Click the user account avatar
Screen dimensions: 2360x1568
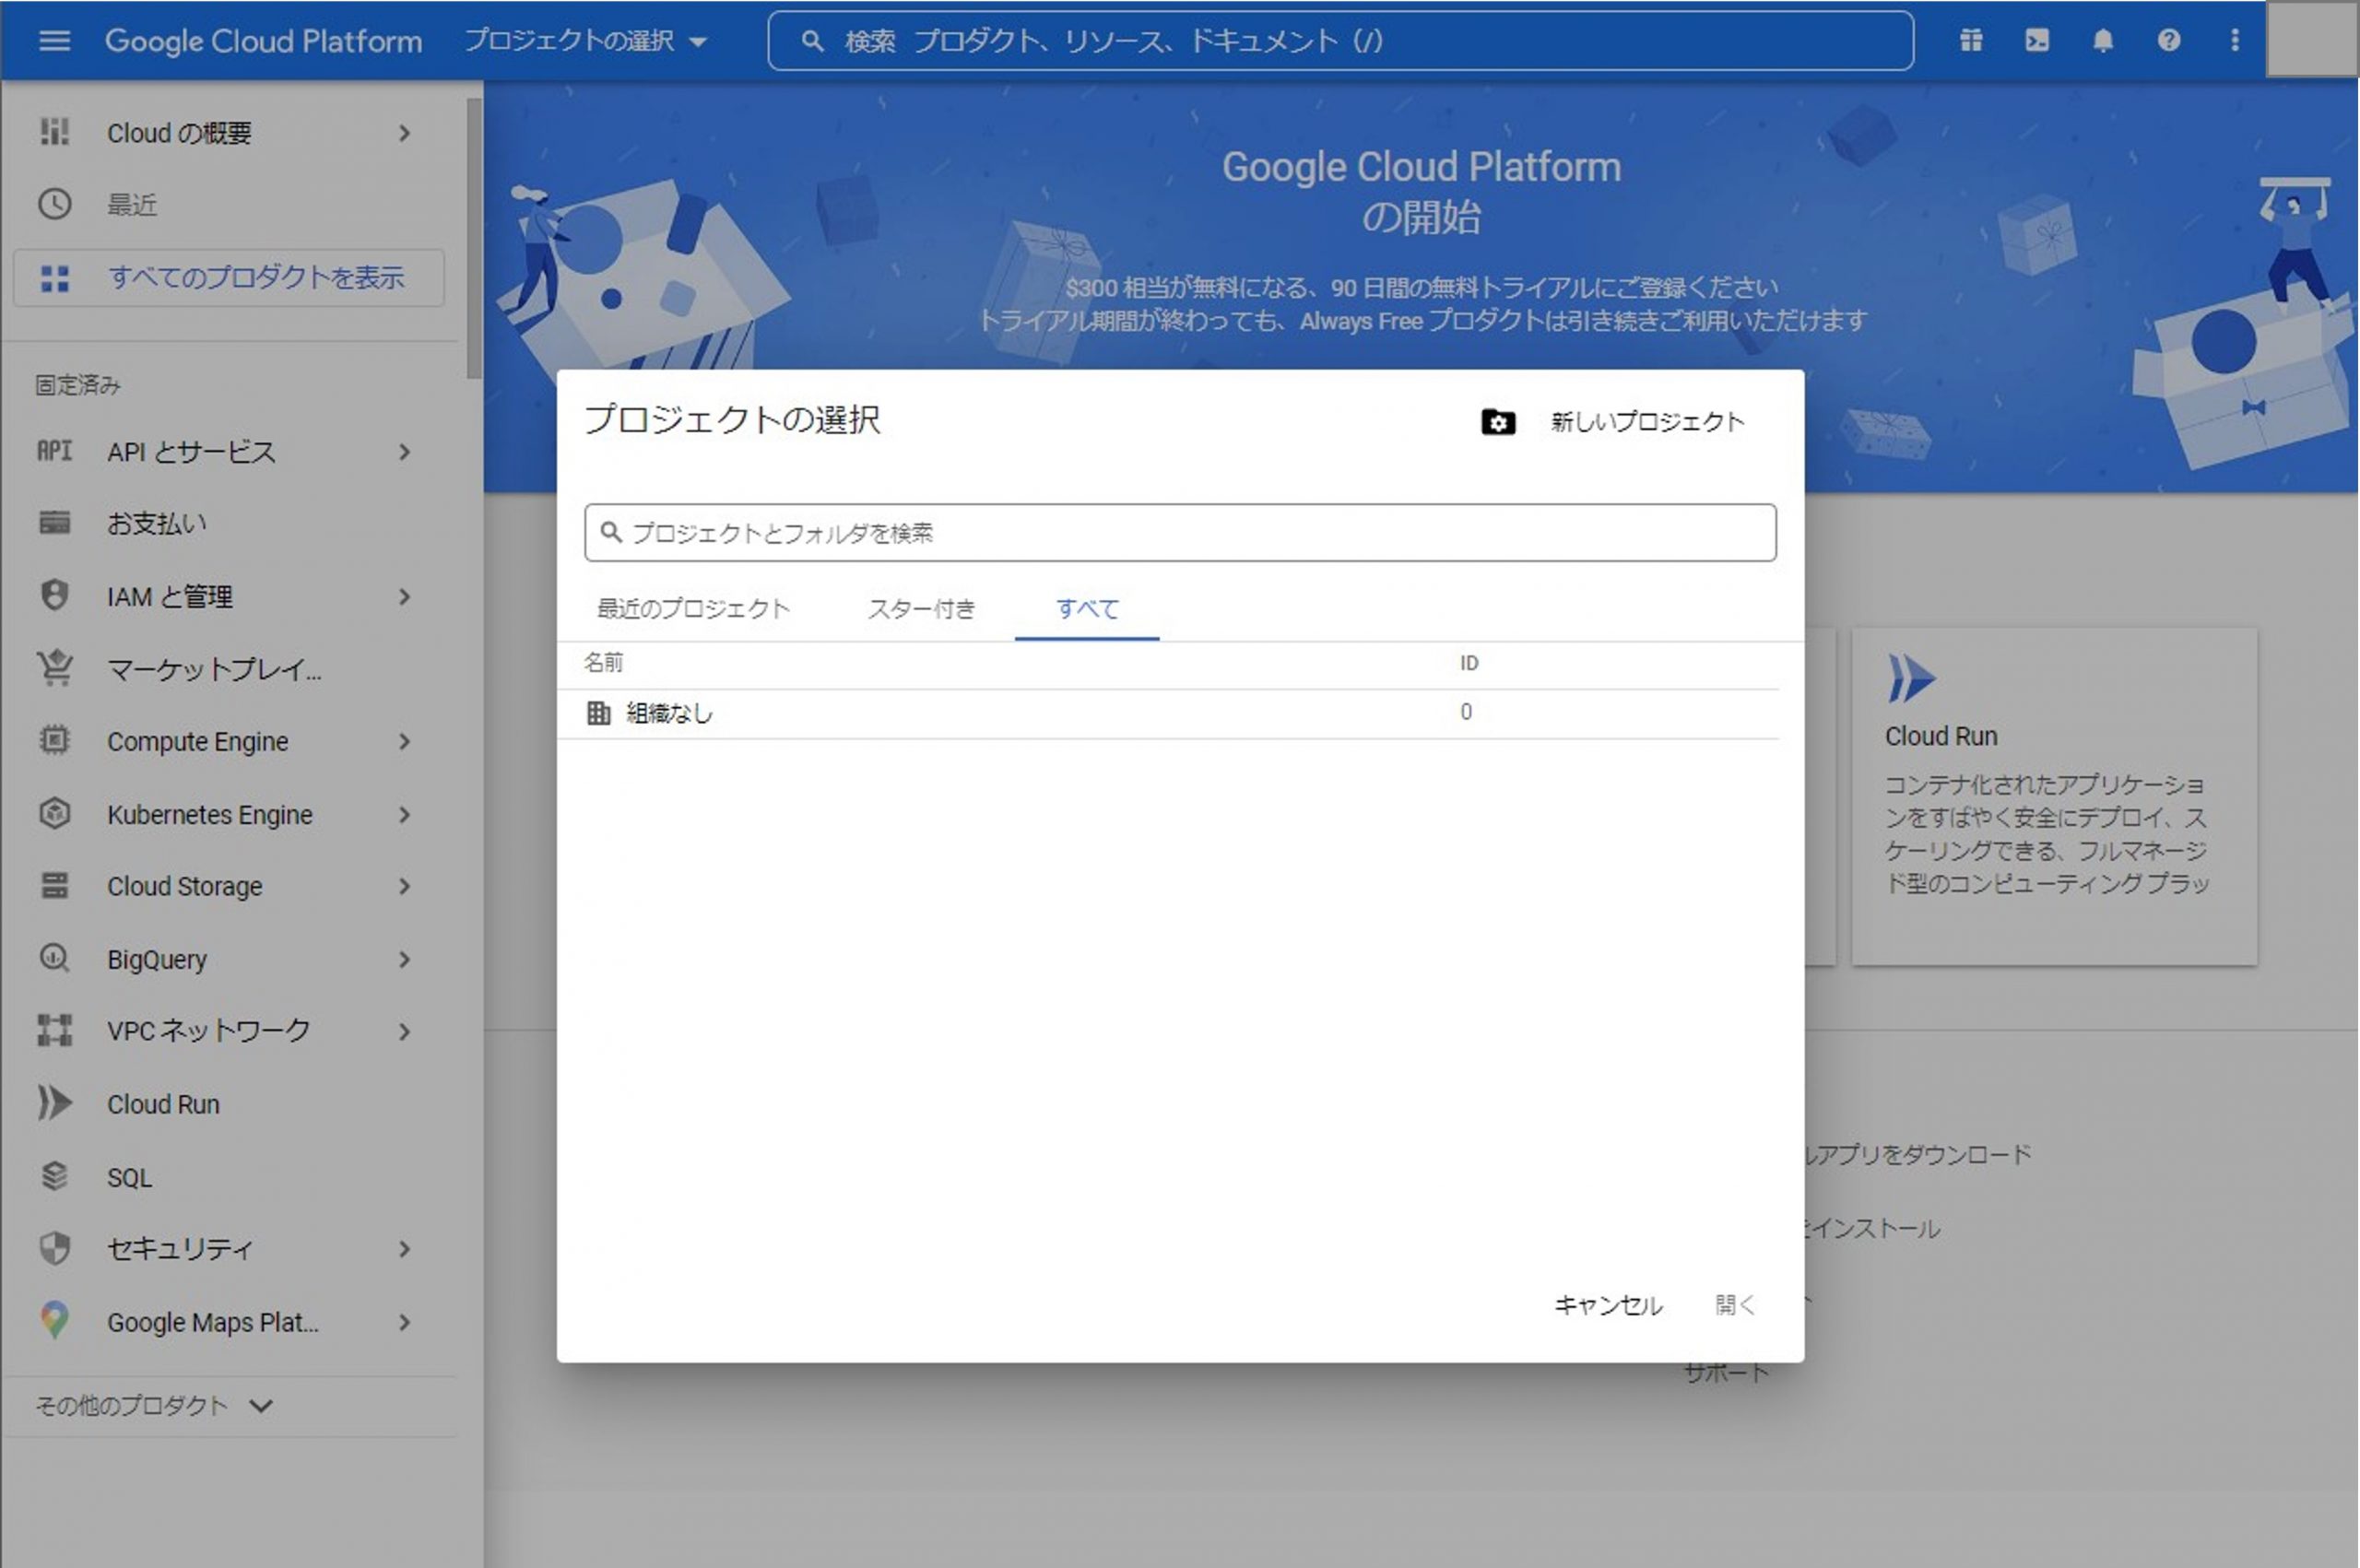(2311, 40)
